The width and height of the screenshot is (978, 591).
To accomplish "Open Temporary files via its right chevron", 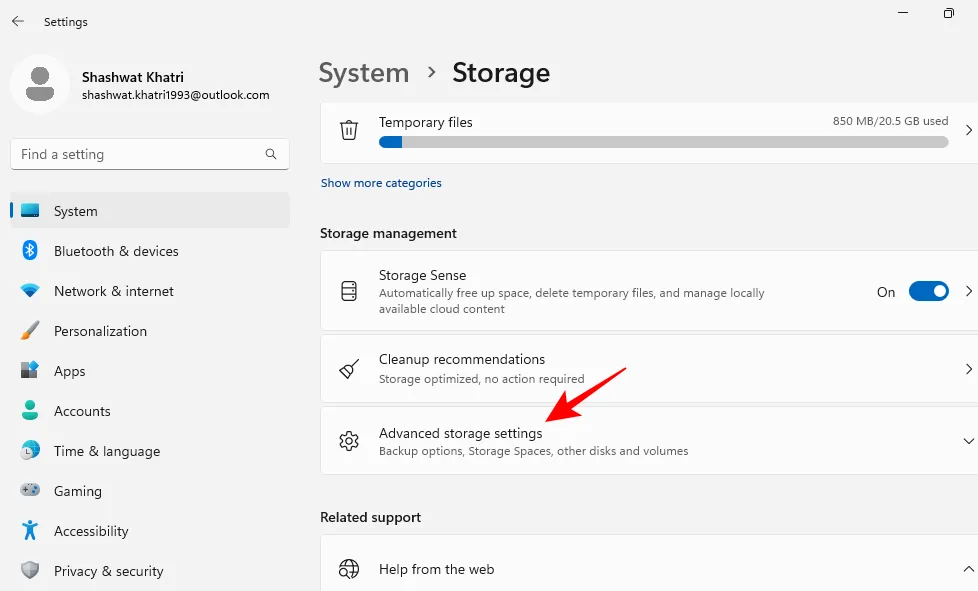I will point(969,130).
